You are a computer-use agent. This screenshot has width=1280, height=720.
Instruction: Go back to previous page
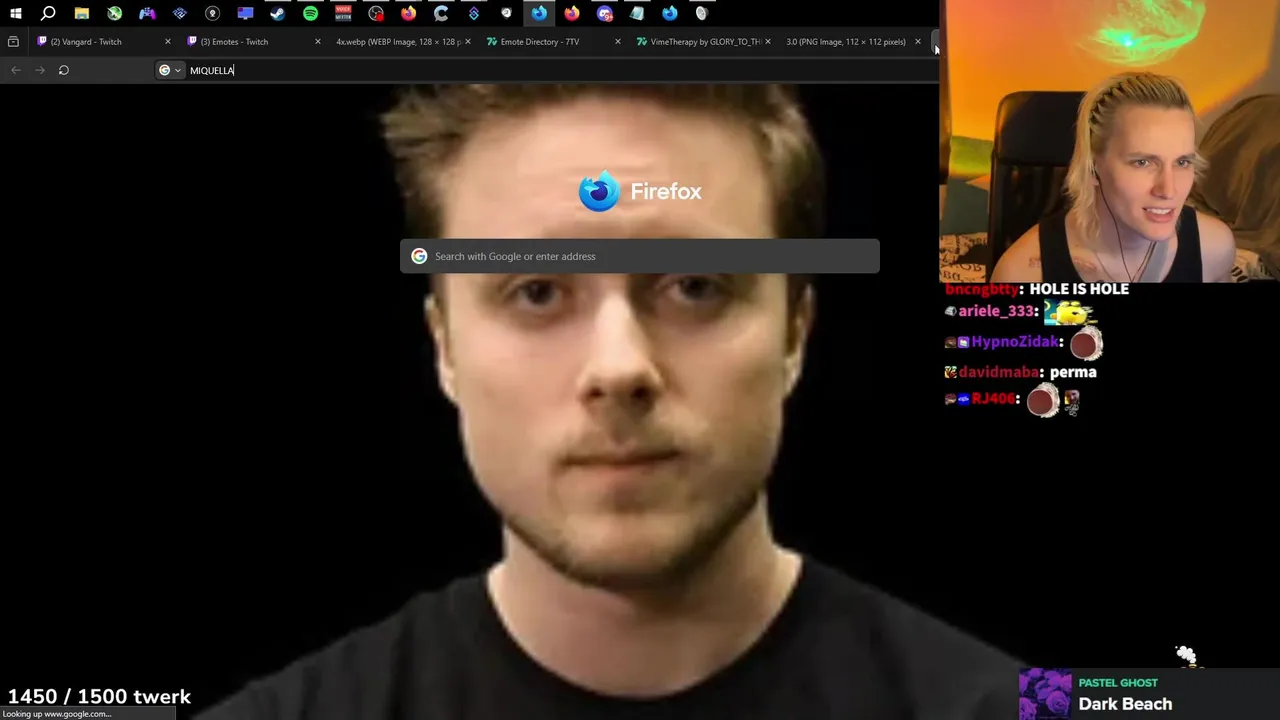coord(15,70)
